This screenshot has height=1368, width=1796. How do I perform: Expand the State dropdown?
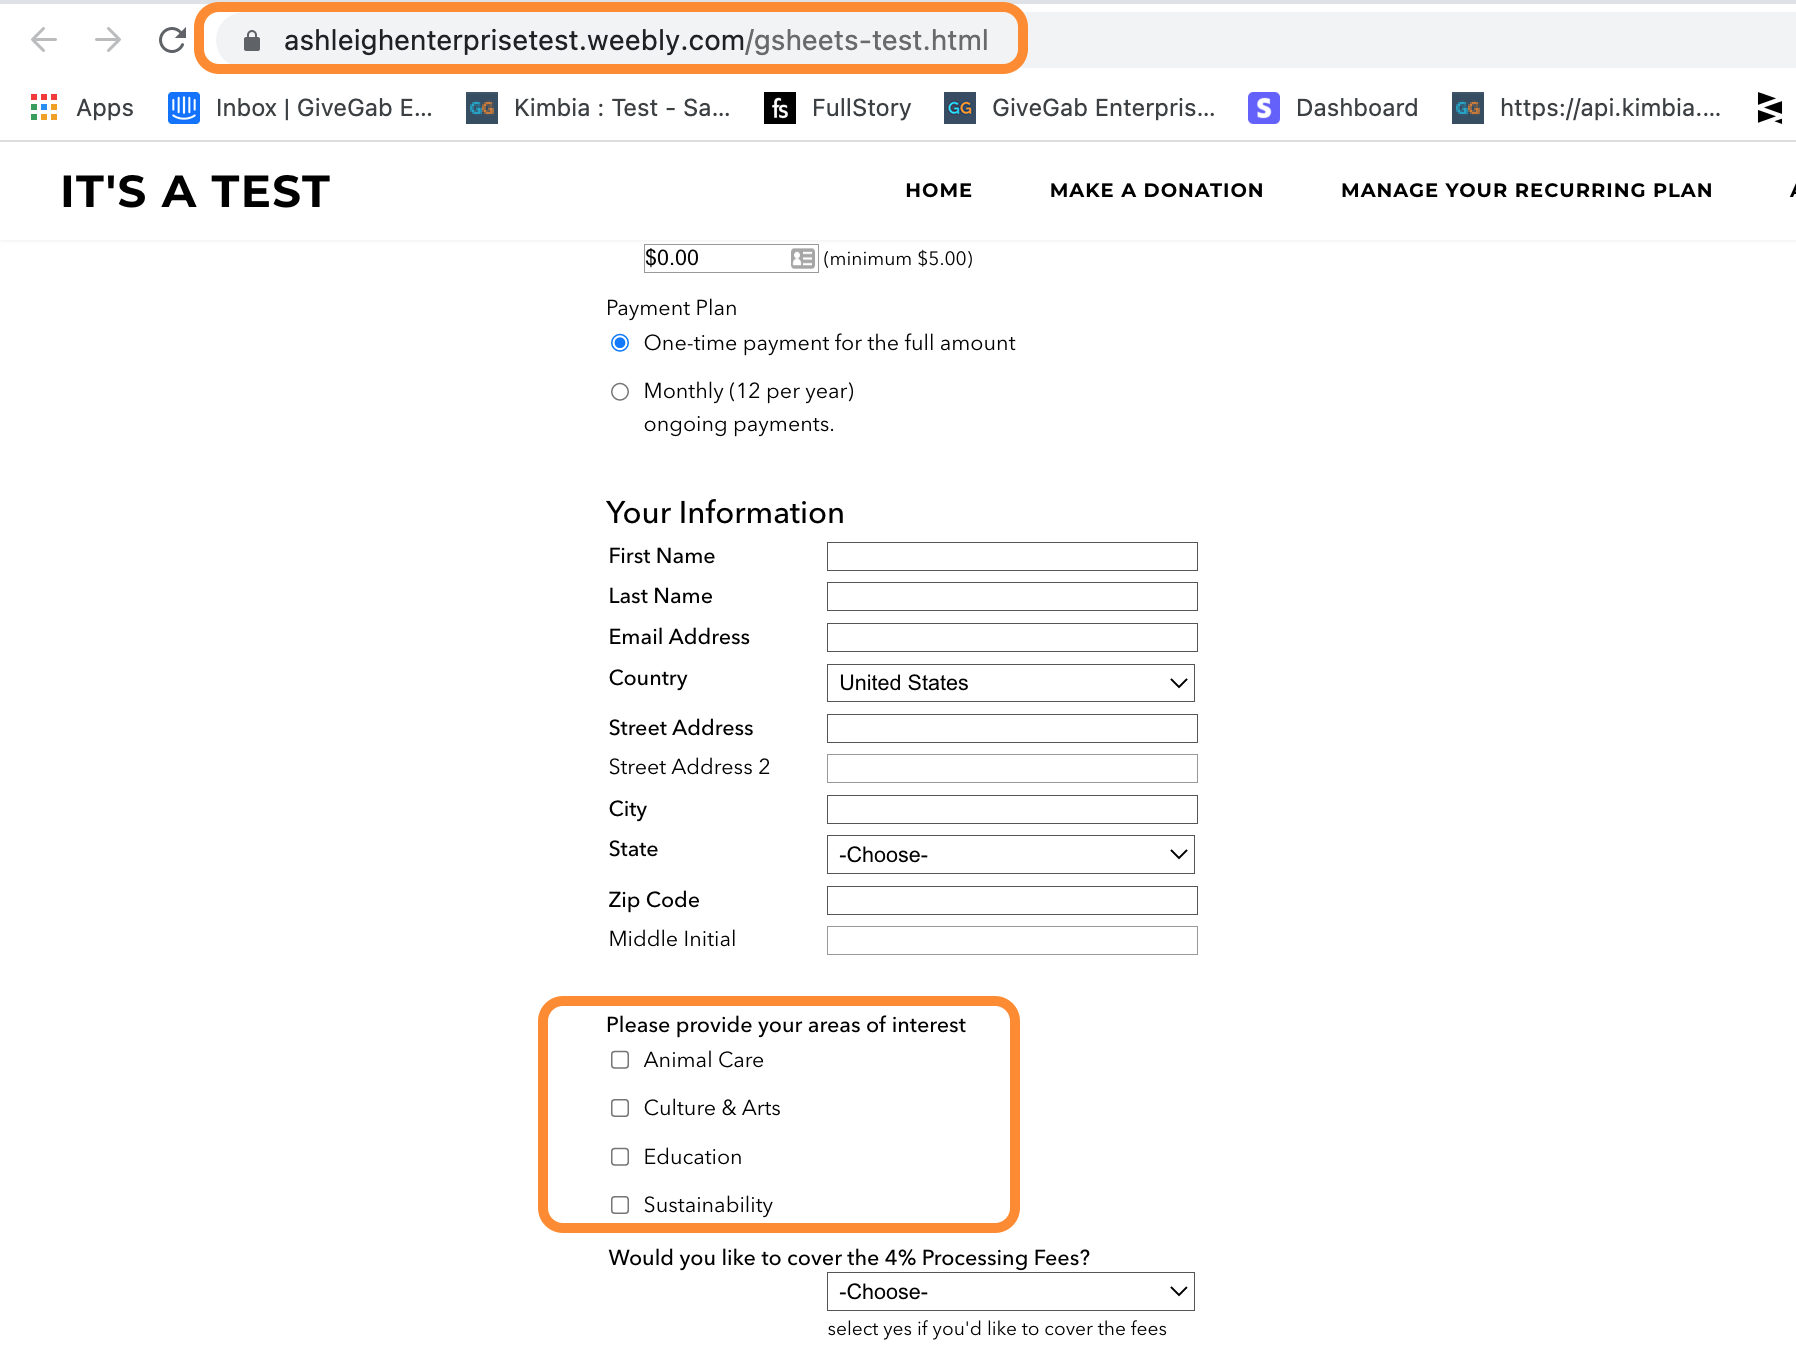1011,855
